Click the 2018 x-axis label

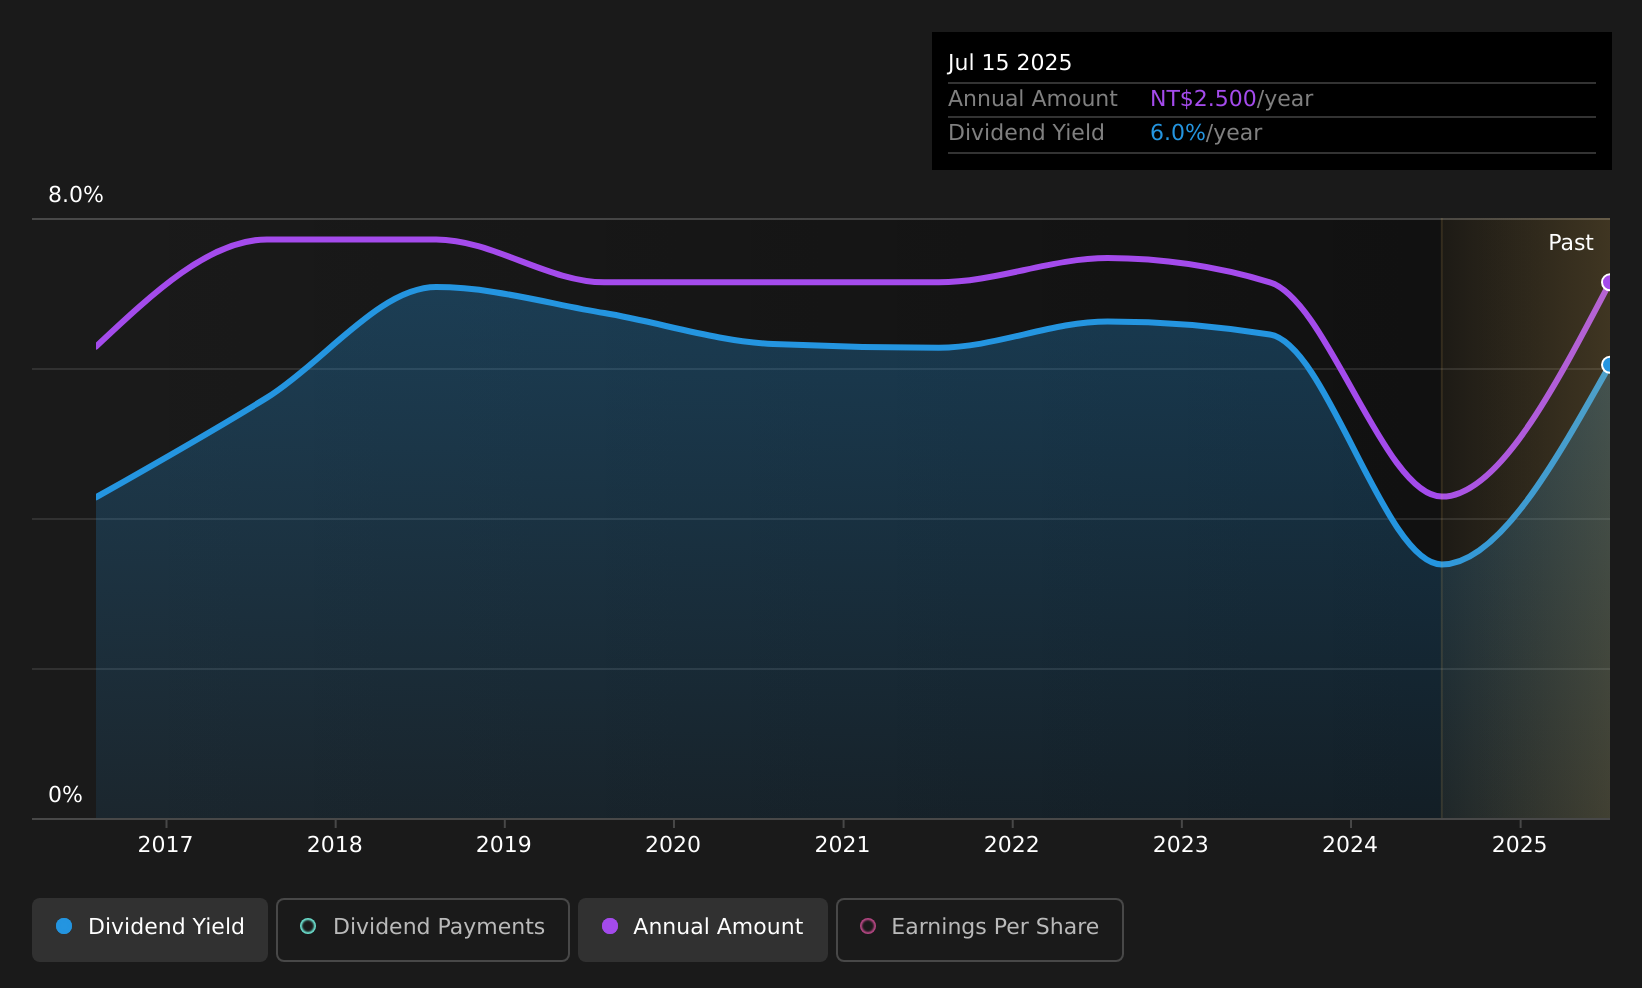click(335, 845)
